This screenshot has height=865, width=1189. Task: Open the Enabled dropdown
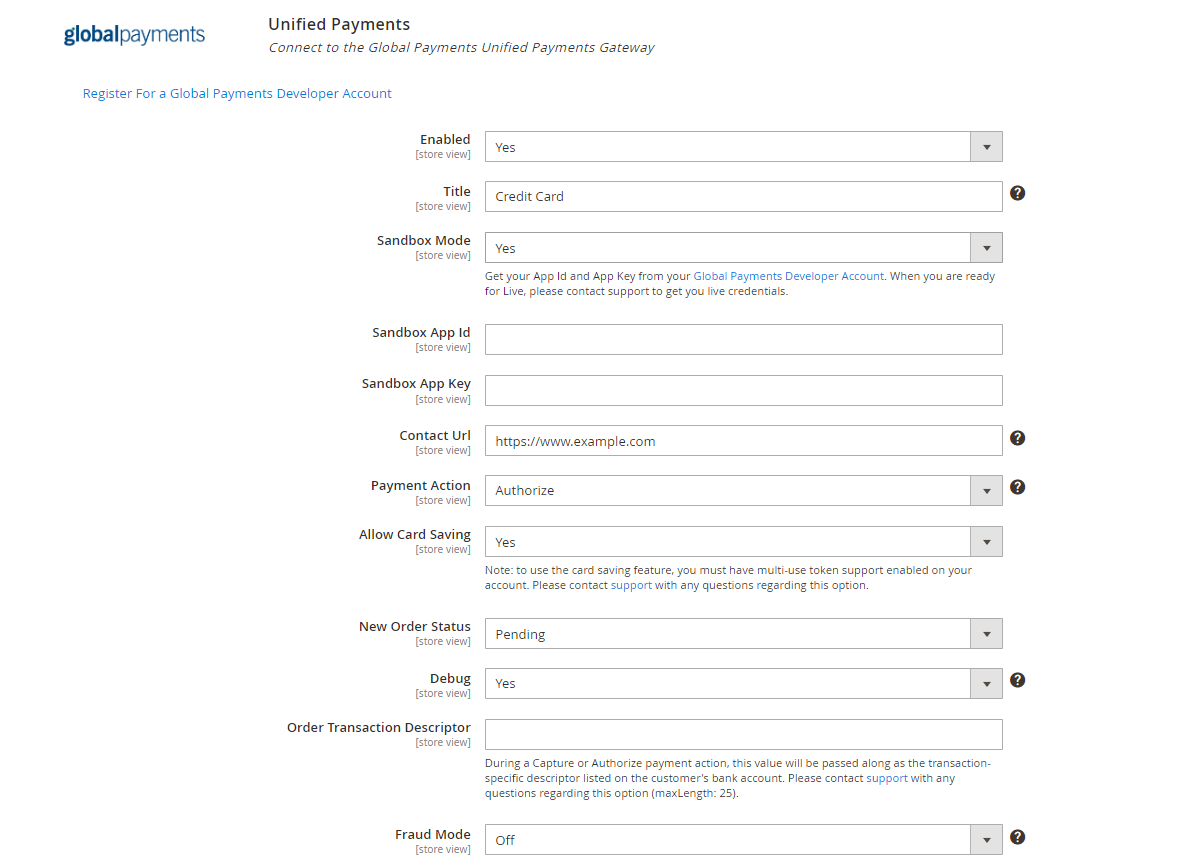pyautogui.click(x=986, y=146)
